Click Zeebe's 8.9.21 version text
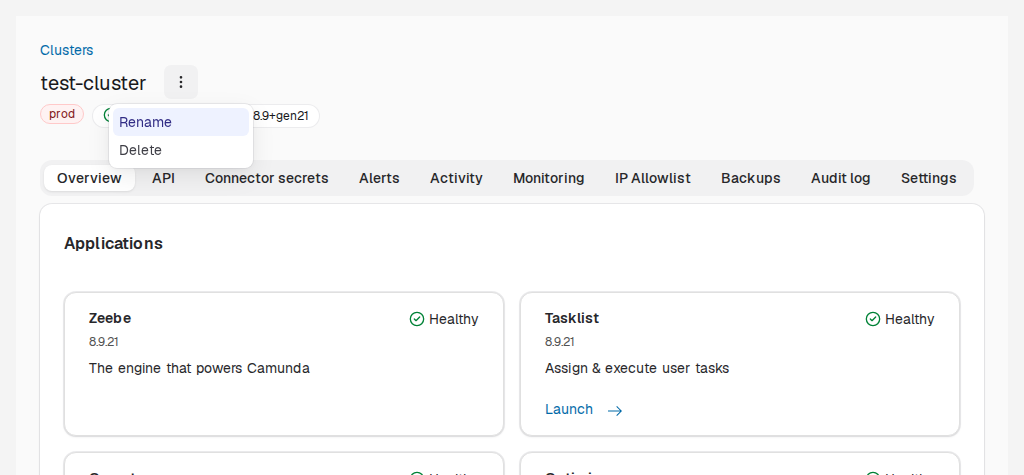 click(103, 342)
